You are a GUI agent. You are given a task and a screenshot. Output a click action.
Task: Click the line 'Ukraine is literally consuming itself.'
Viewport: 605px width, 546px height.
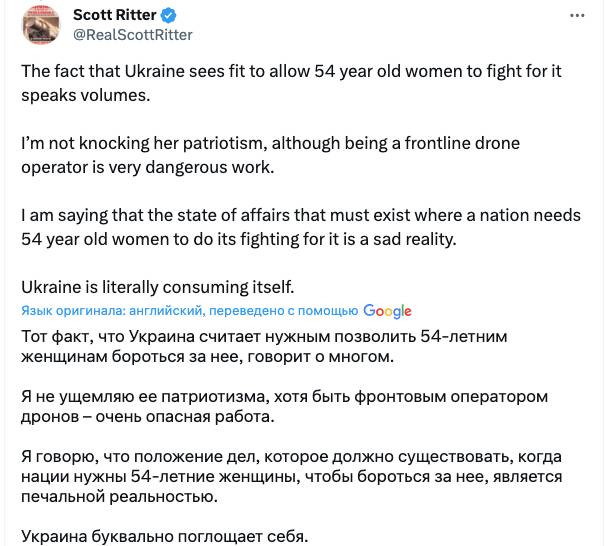click(157, 287)
